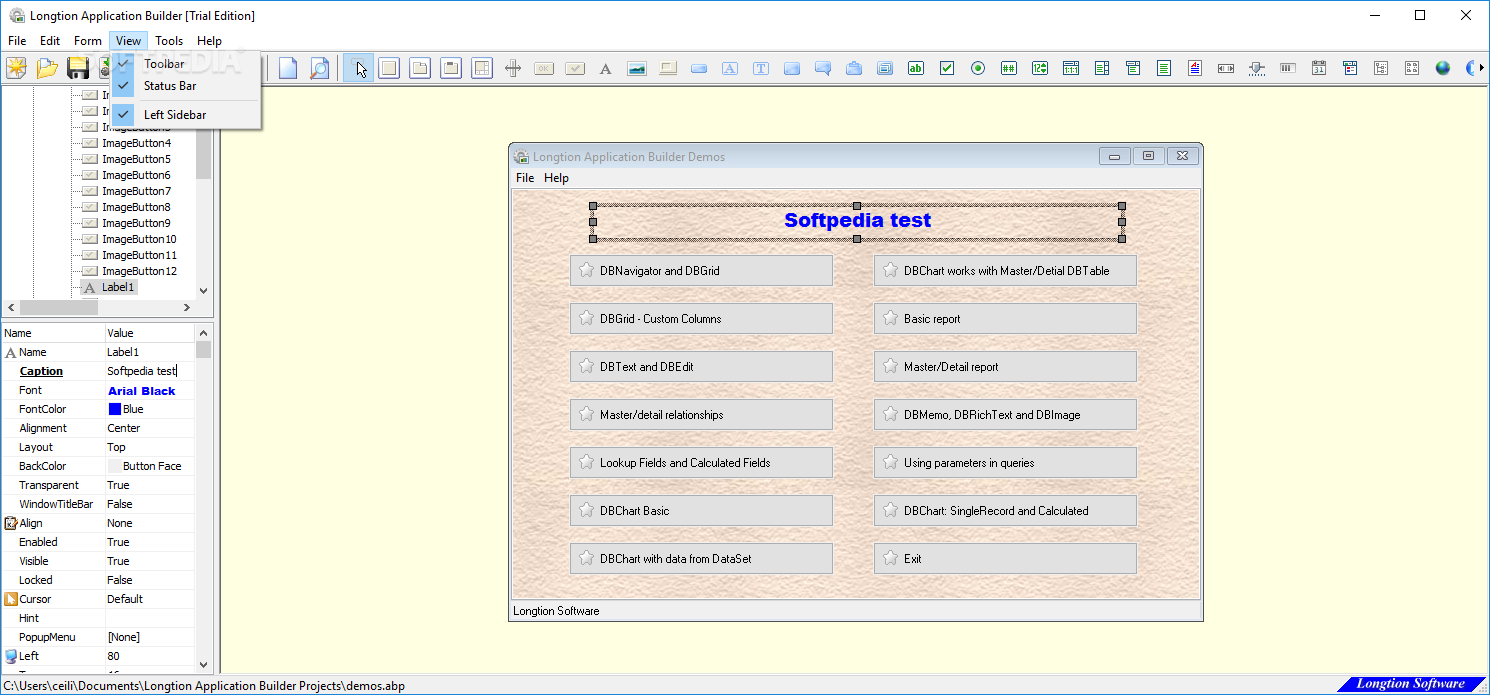Open the Tools menu
1490x695 pixels.
click(x=169, y=41)
